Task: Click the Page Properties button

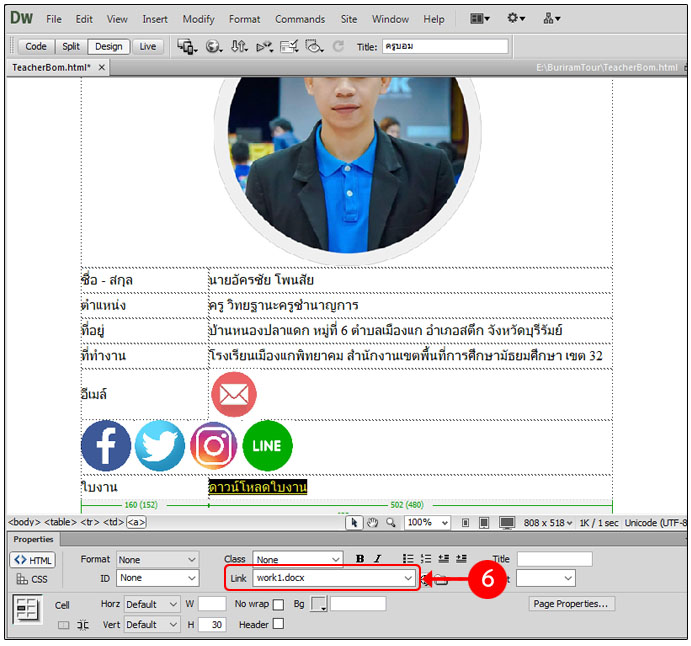Action: tap(571, 604)
